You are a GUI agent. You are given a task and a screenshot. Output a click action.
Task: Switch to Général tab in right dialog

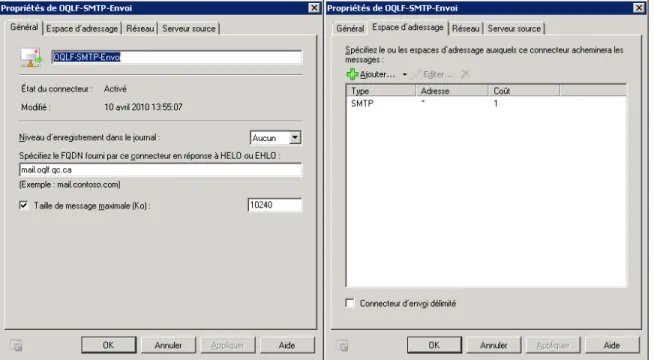pyautogui.click(x=350, y=28)
